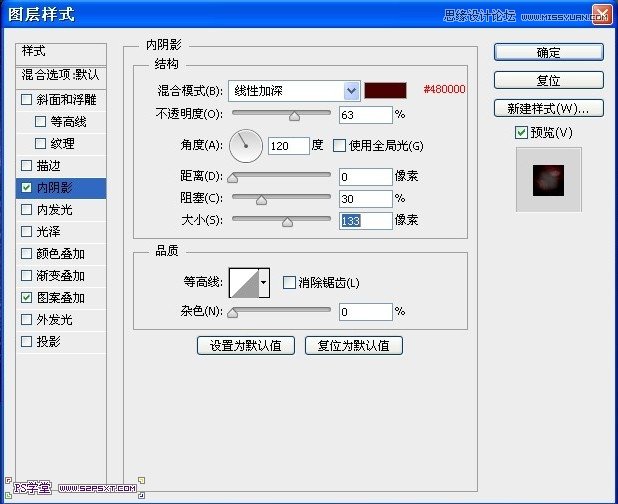This screenshot has height=504, width=618.
Task: Click the angle dial control
Action: tap(246, 146)
